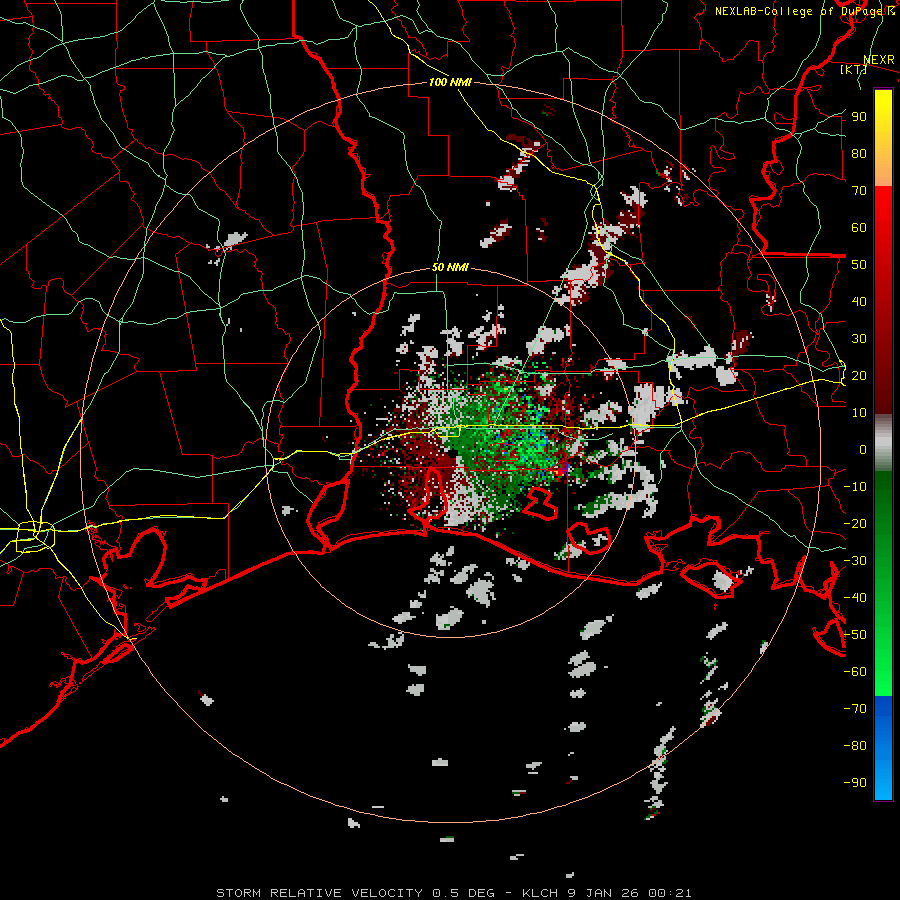Image resolution: width=900 pixels, height=900 pixels.
Task: Select the 40 value on velocity scale
Action: pos(859,302)
